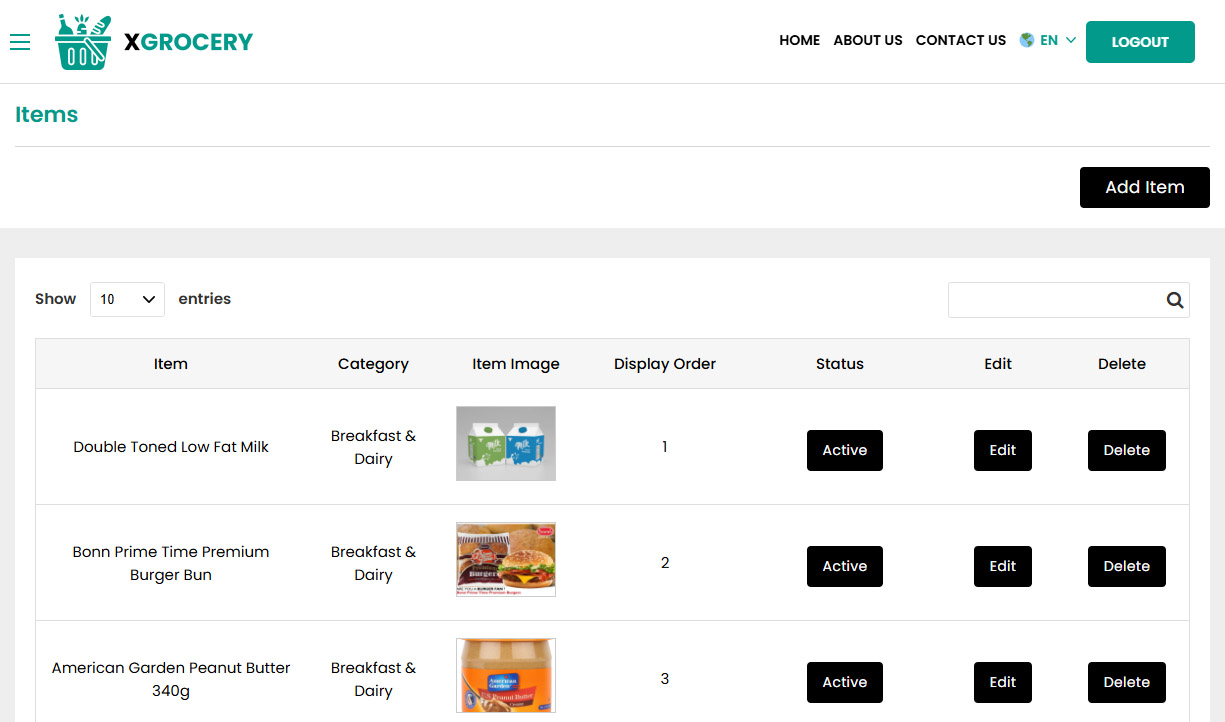Viewport: 1225px width, 722px height.
Task: Open the image of Double Toned Low Fat Milk
Action: (x=505, y=443)
